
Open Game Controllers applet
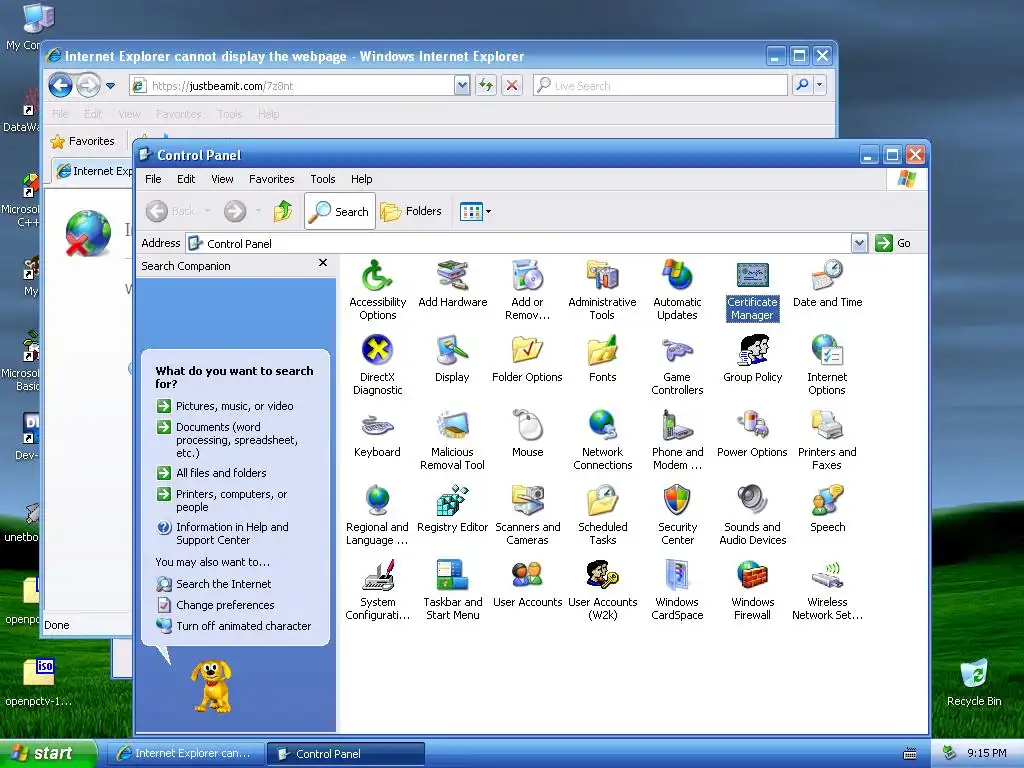point(677,365)
